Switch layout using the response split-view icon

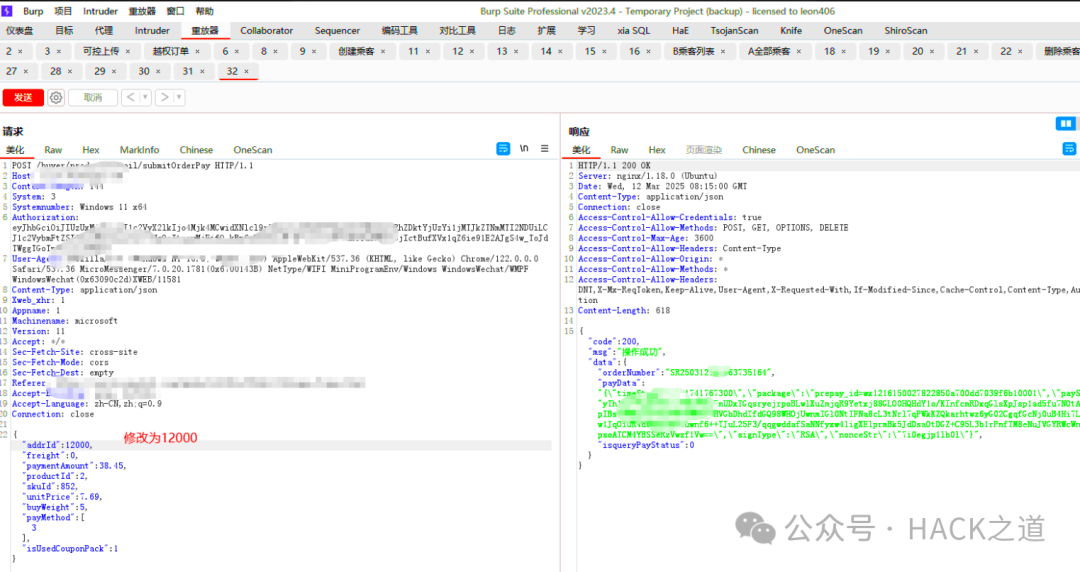(x=1066, y=123)
